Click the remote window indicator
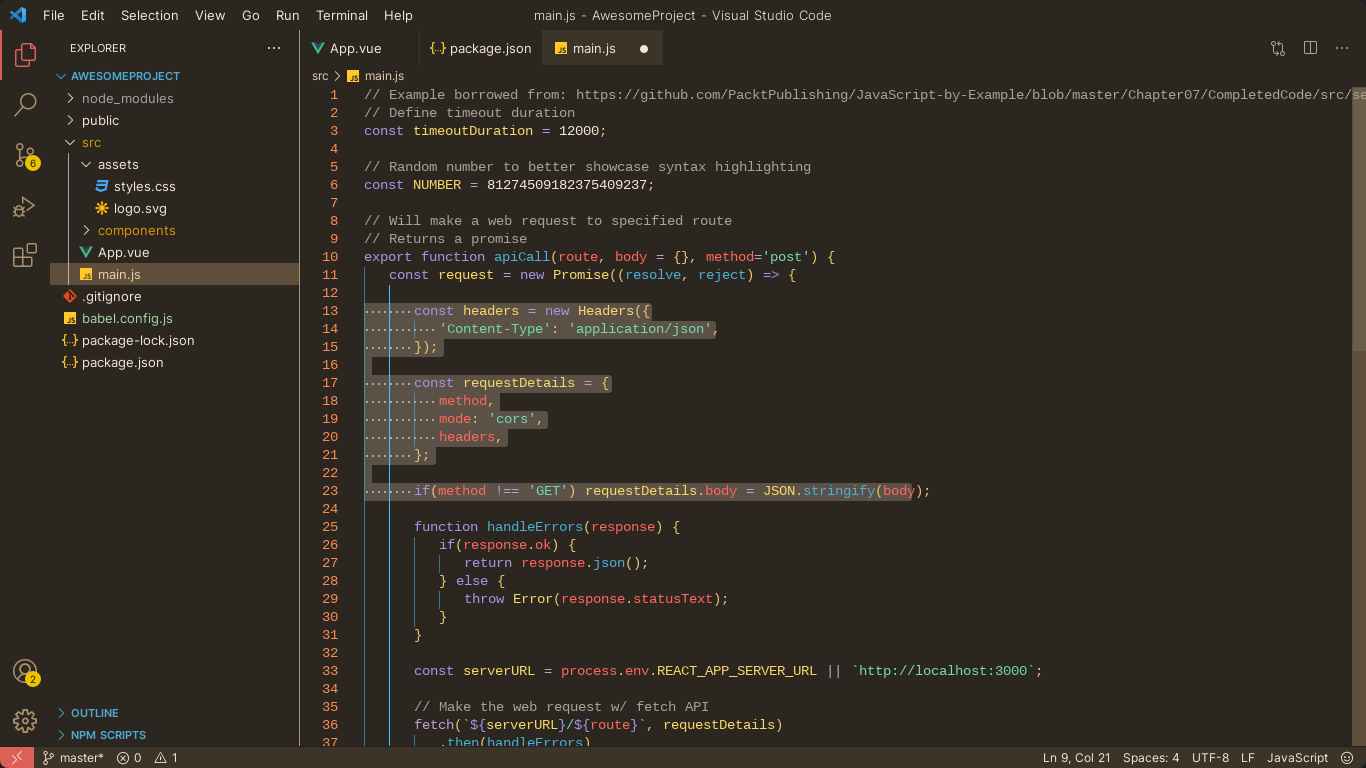 tap(16, 758)
